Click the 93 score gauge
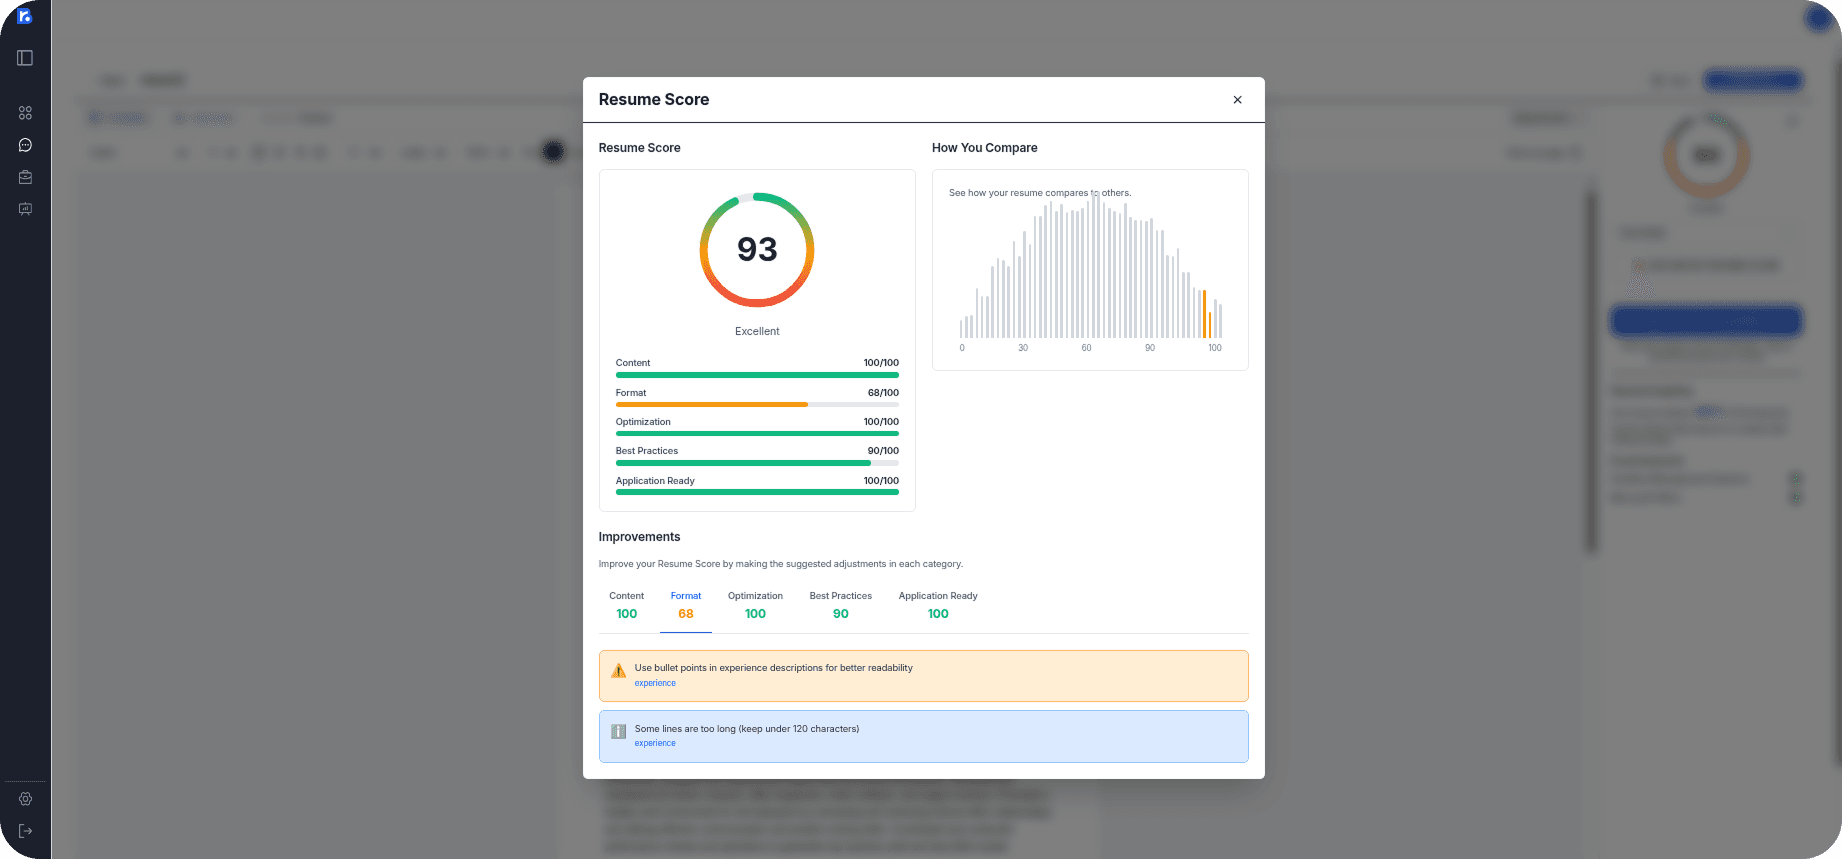Image resolution: width=1842 pixels, height=859 pixels. pyautogui.click(x=757, y=250)
